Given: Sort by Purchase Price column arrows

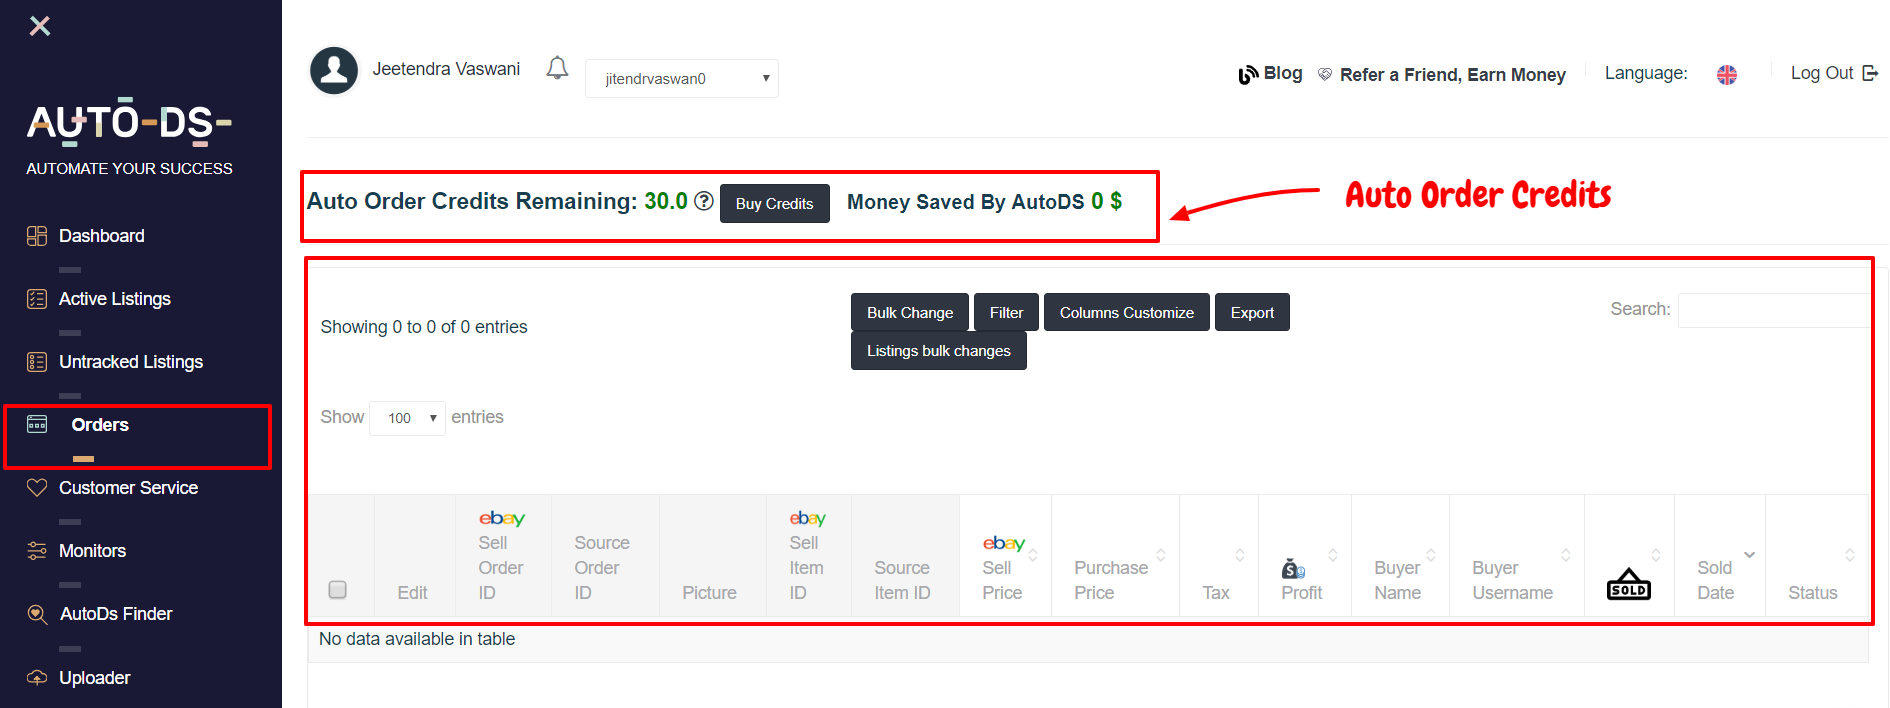Looking at the screenshot, I should click(x=1161, y=555).
